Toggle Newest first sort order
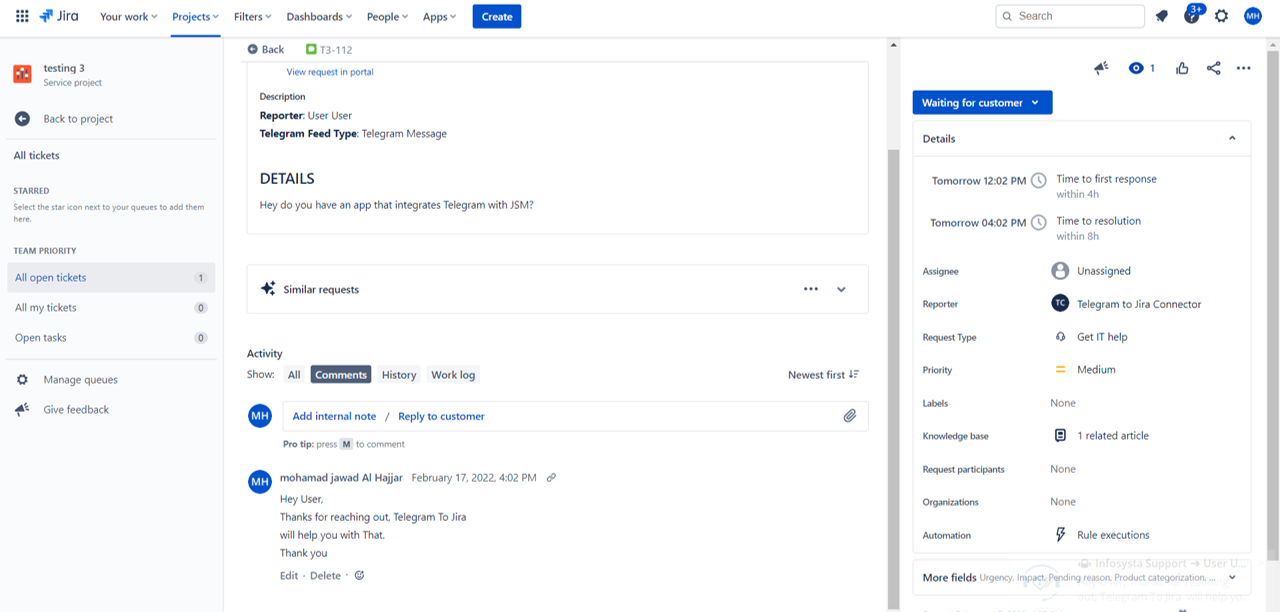 [823, 375]
